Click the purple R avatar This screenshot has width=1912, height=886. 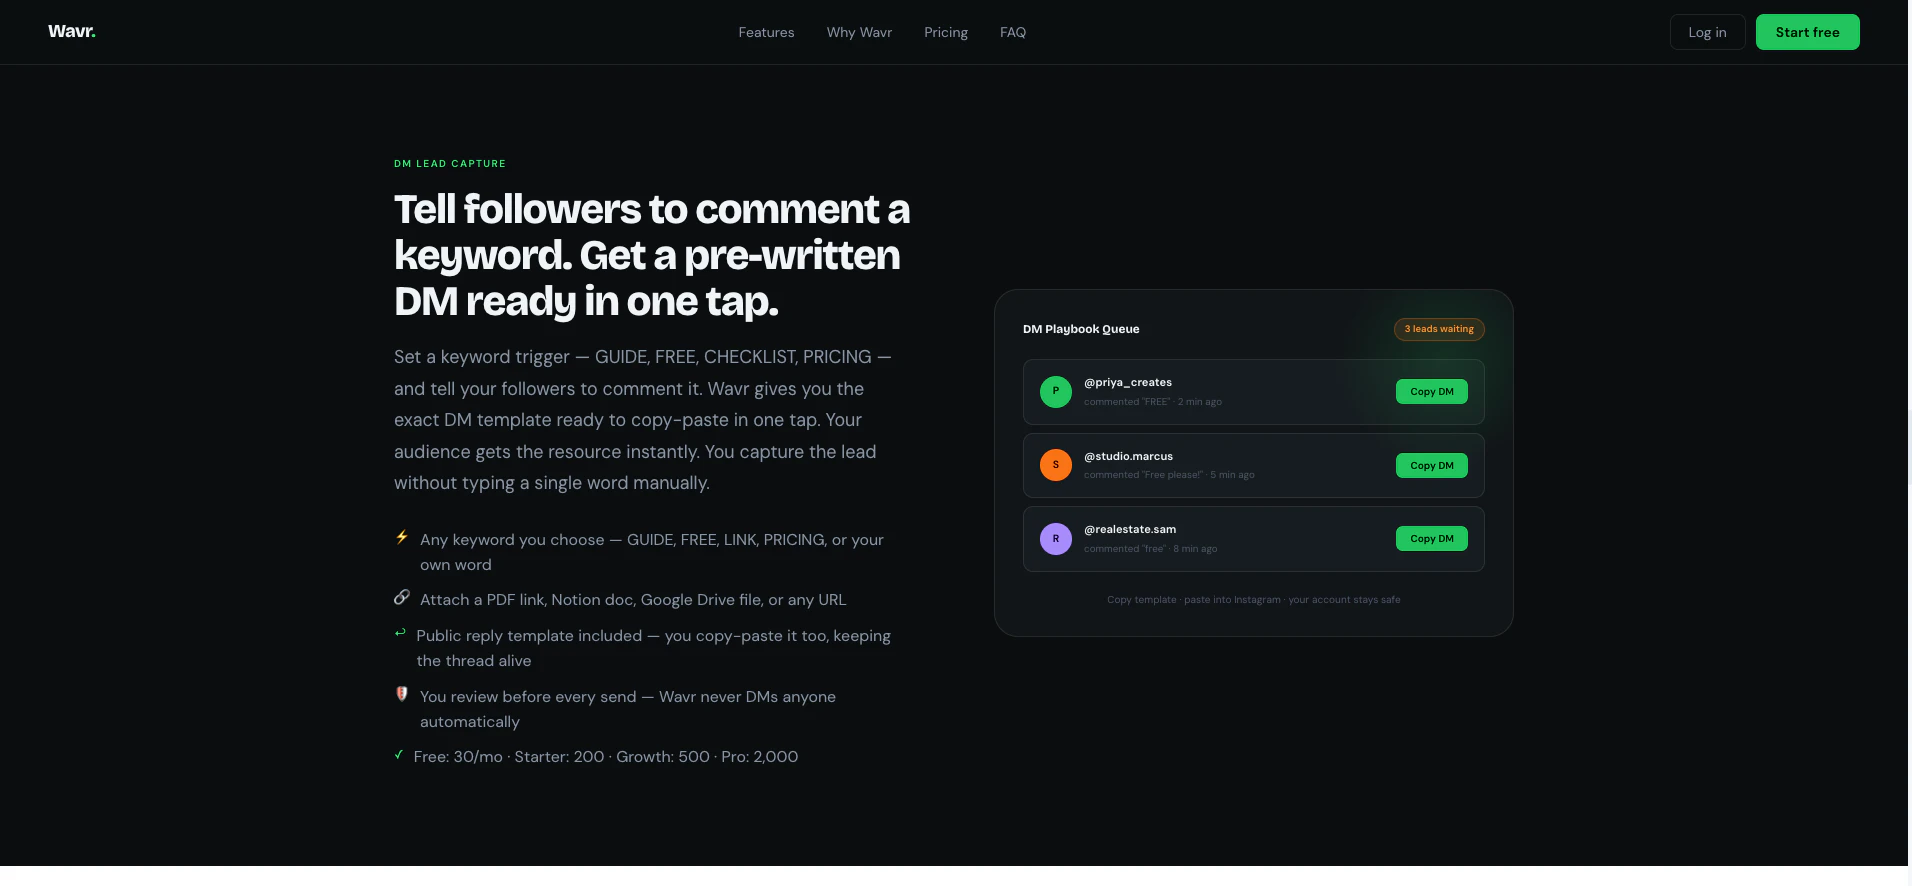(1055, 539)
